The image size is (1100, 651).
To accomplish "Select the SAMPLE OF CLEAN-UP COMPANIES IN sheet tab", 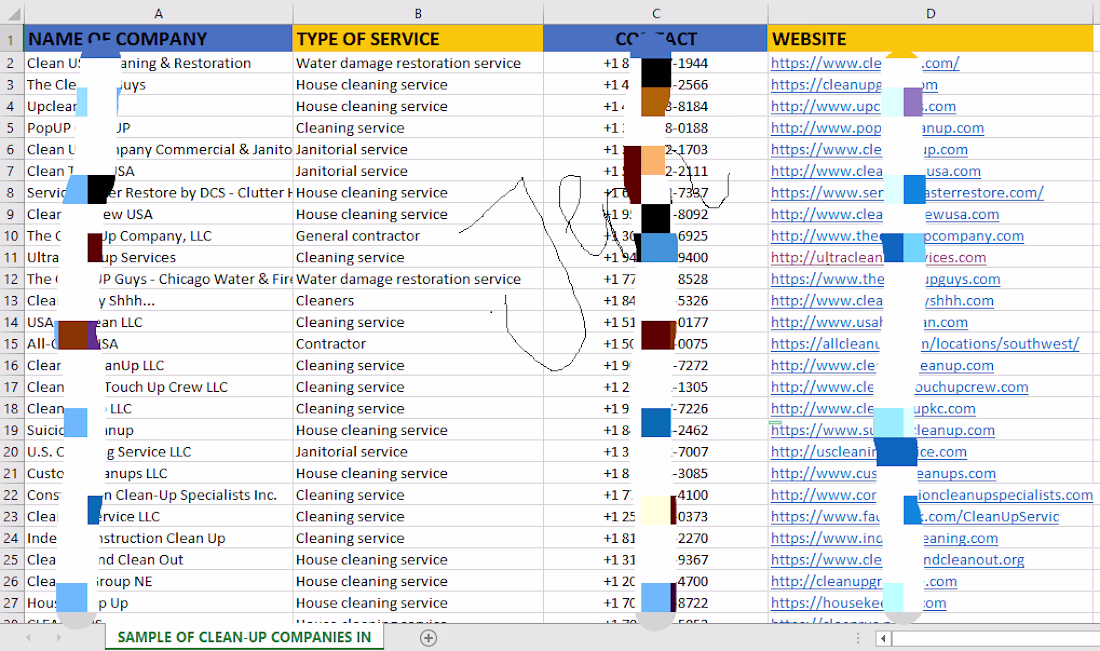I will tap(244, 637).
